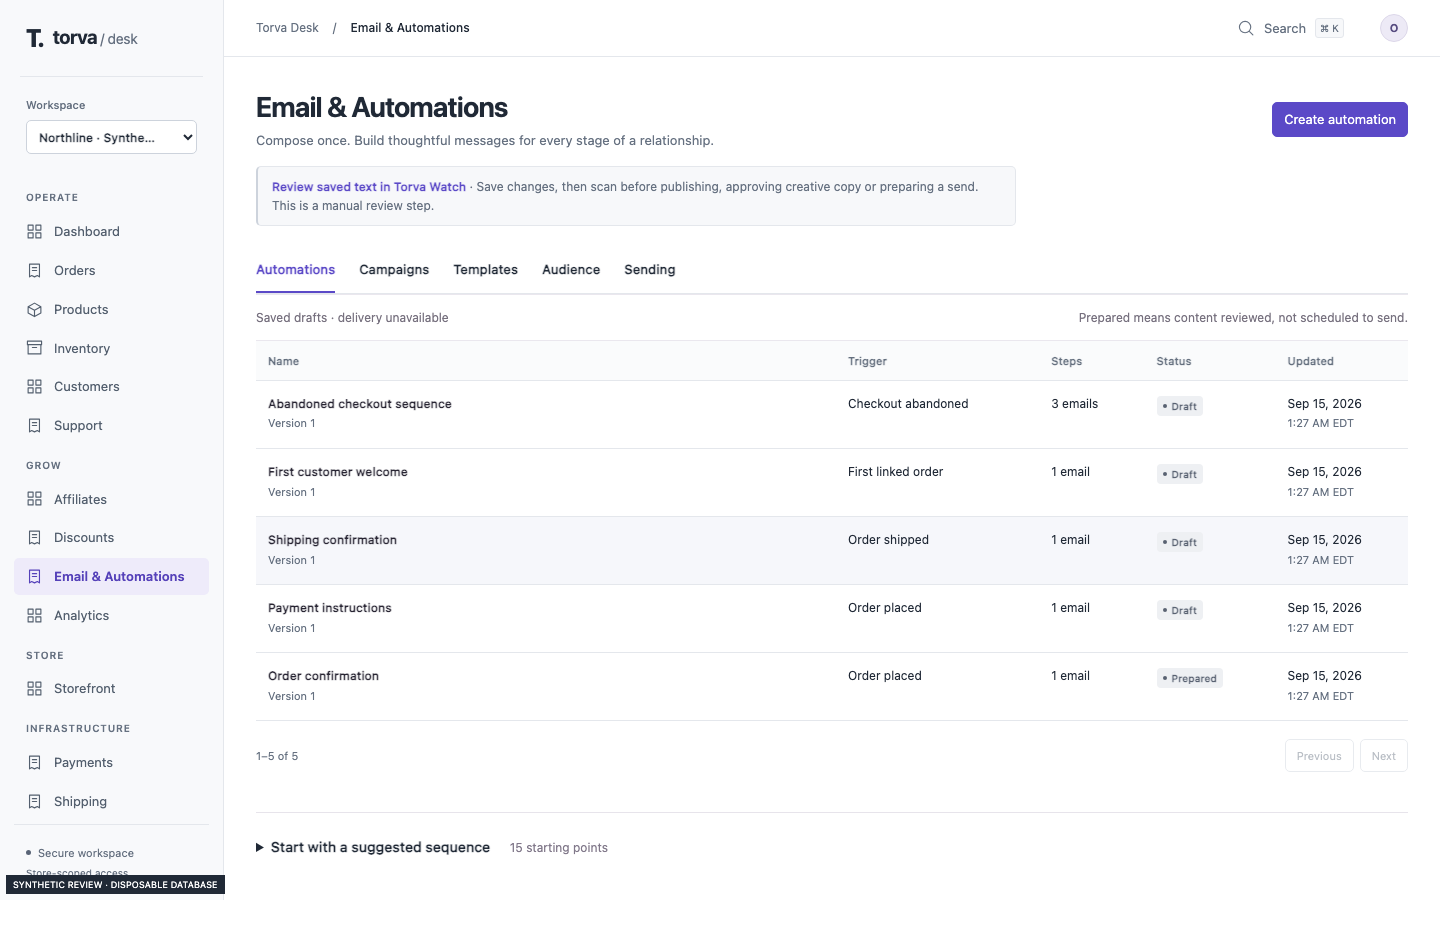Click the Email & Automations breadcrumb

[x=410, y=28]
